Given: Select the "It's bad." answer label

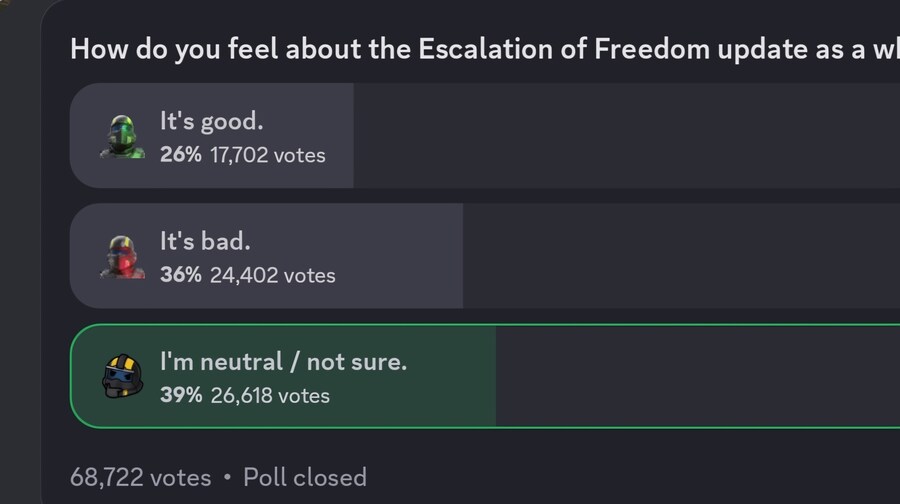Looking at the screenshot, I should 205,241.
